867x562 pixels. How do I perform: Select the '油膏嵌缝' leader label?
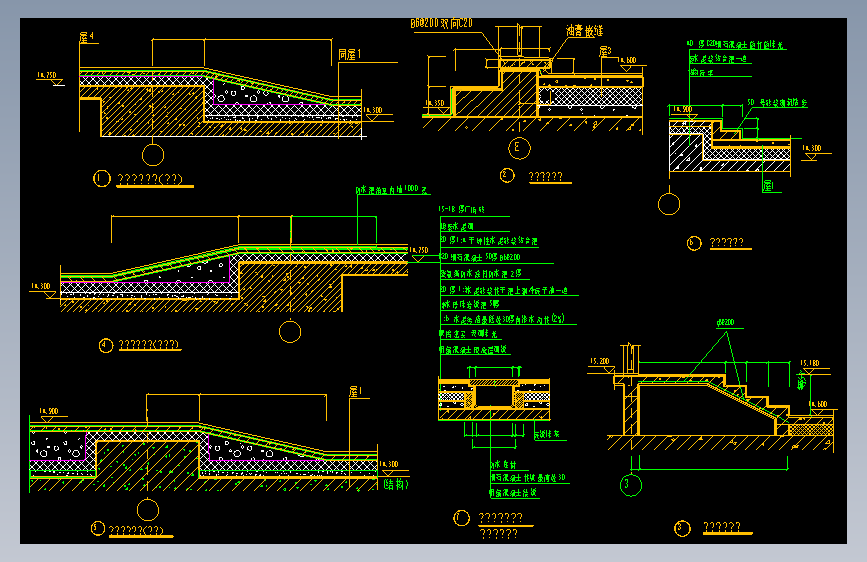click(584, 30)
